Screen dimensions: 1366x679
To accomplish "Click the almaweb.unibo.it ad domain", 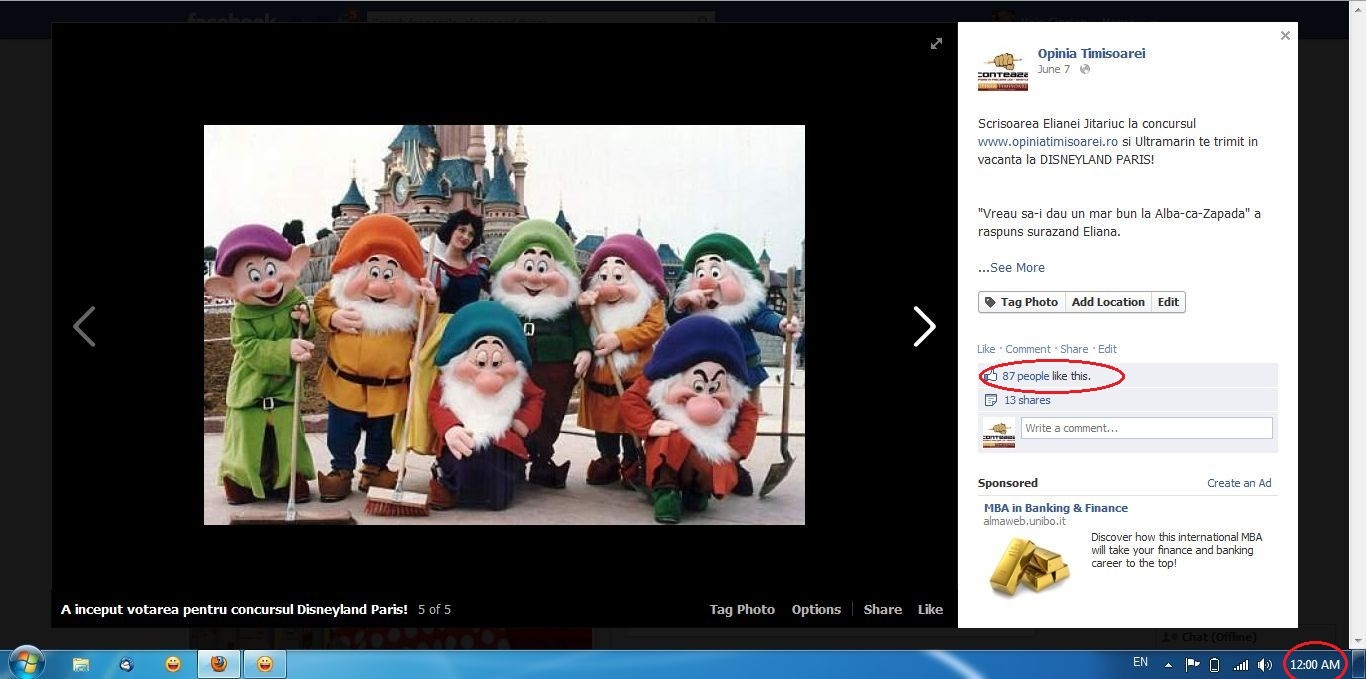I will pyautogui.click(x=1025, y=521).
